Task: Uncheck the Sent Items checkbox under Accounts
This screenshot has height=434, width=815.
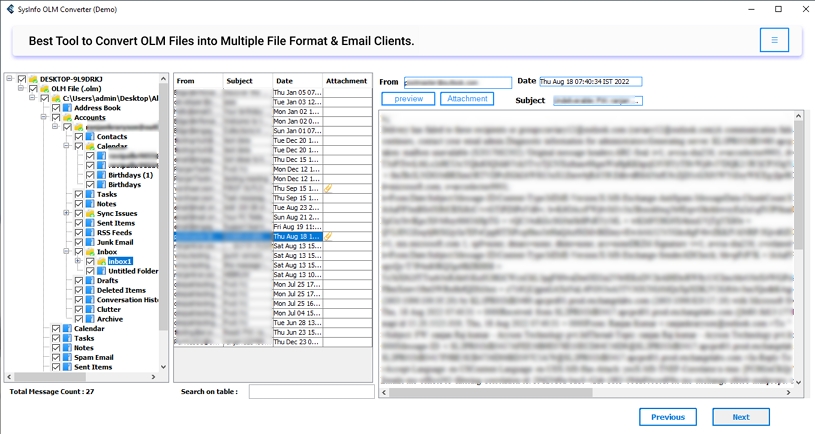Action: tap(78, 223)
